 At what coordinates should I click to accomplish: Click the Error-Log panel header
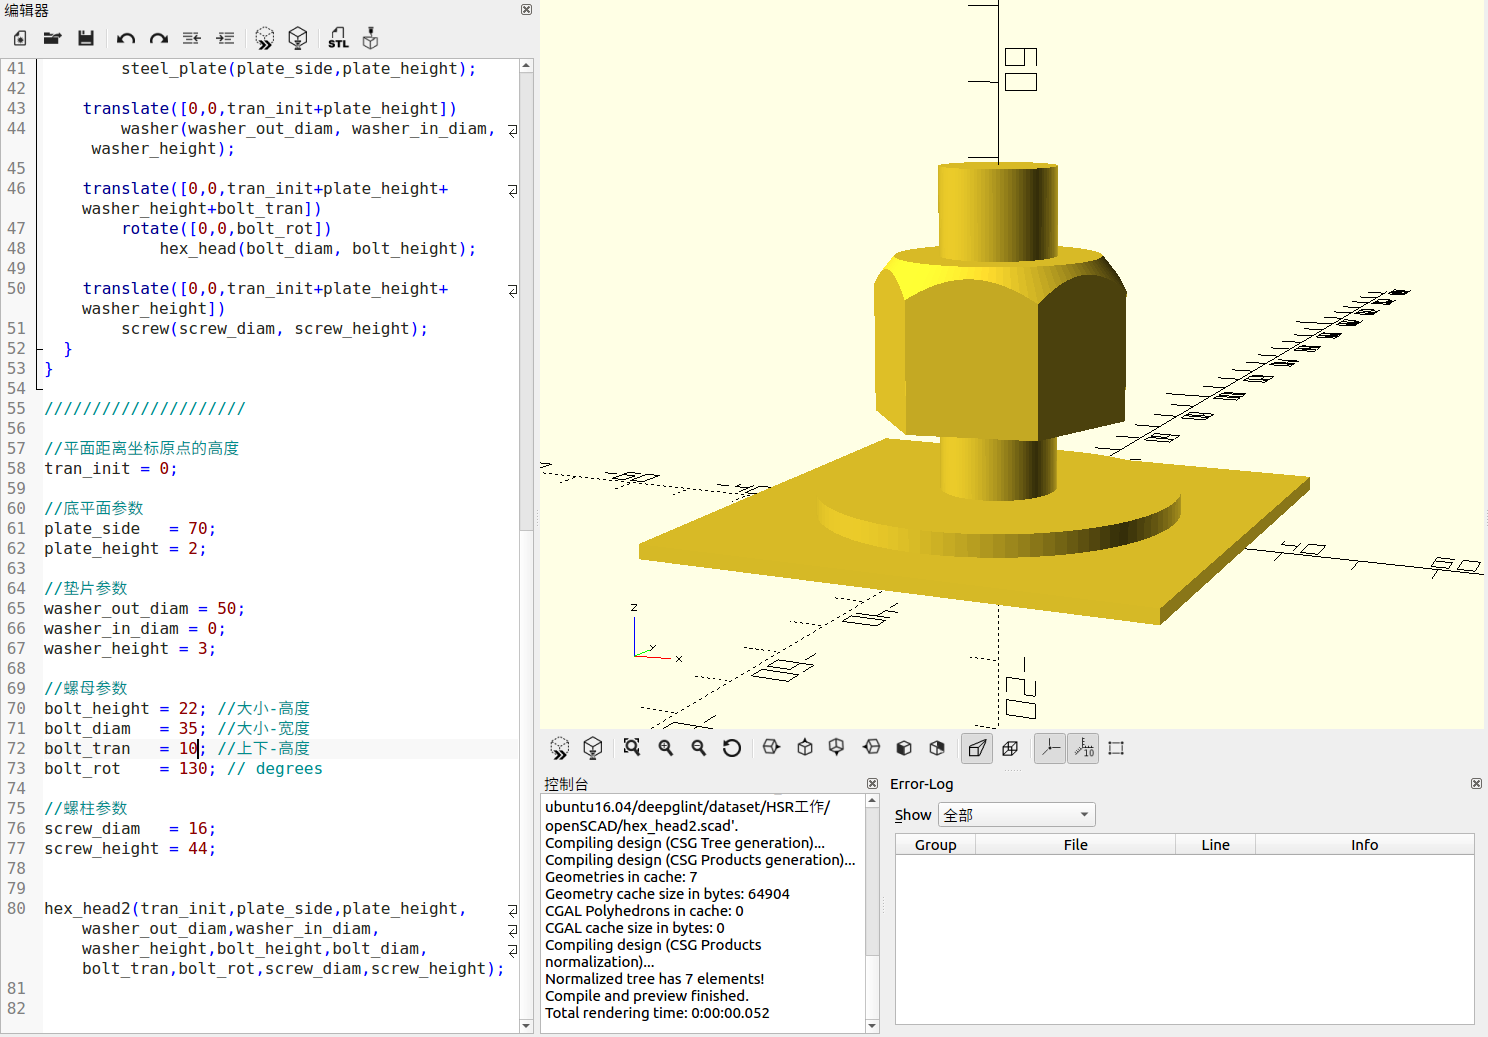tap(922, 784)
